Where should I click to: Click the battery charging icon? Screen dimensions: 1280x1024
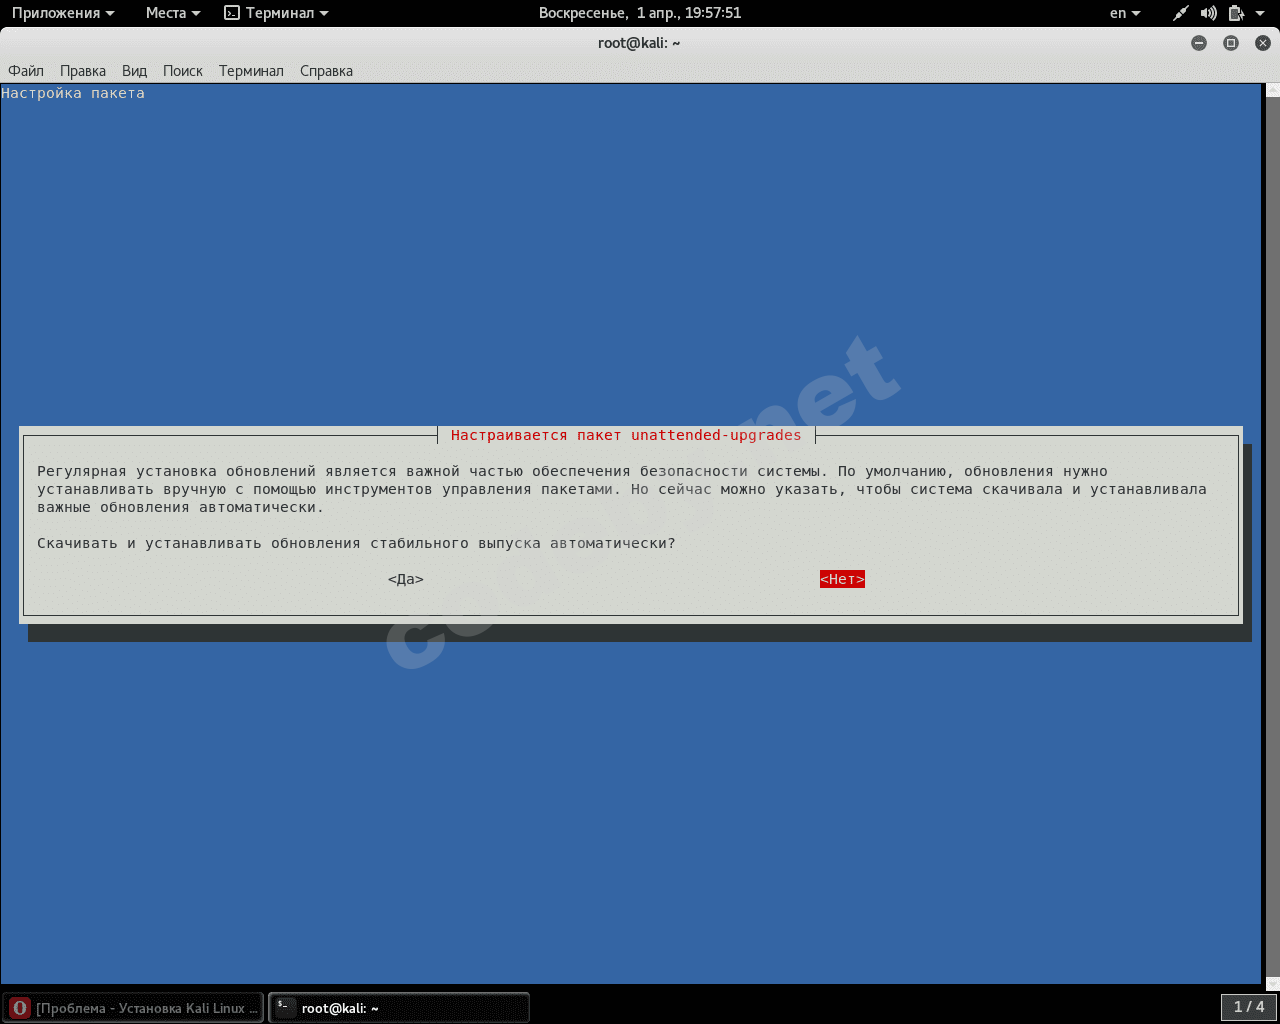1236,13
